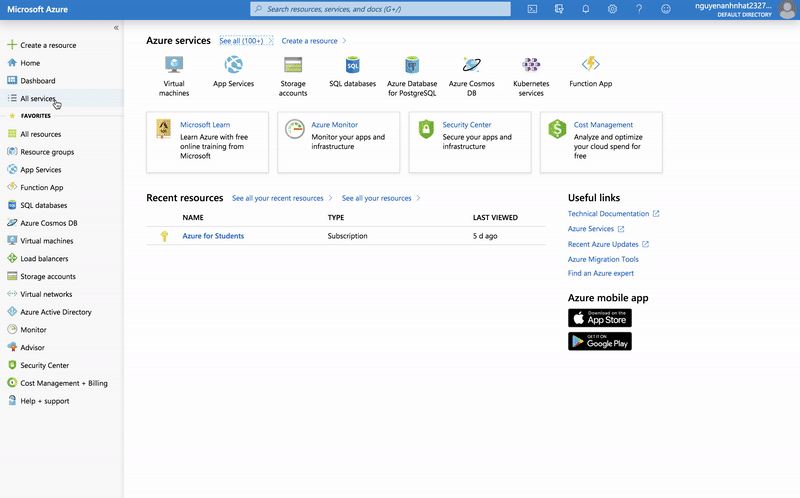The image size is (800, 498).
Task: Open Azure Migration Tools link
Action: (603, 259)
